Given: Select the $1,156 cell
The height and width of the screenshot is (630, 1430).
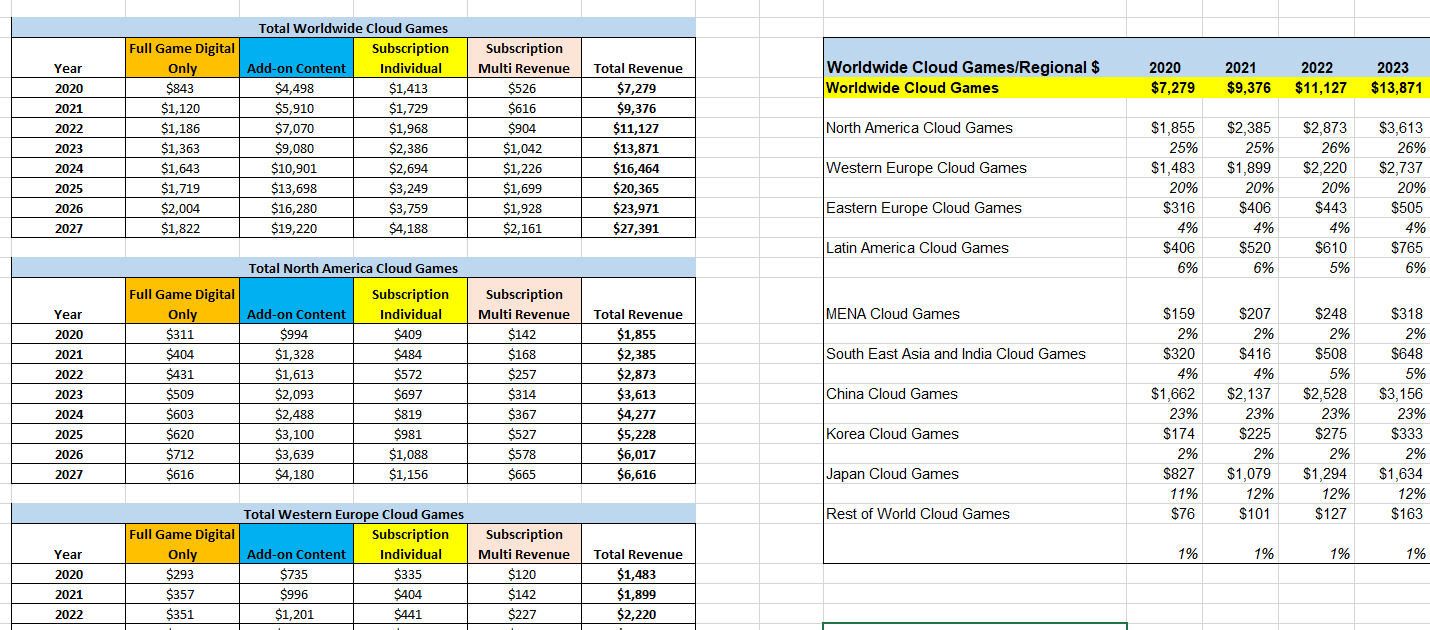Looking at the screenshot, I should click(x=410, y=474).
